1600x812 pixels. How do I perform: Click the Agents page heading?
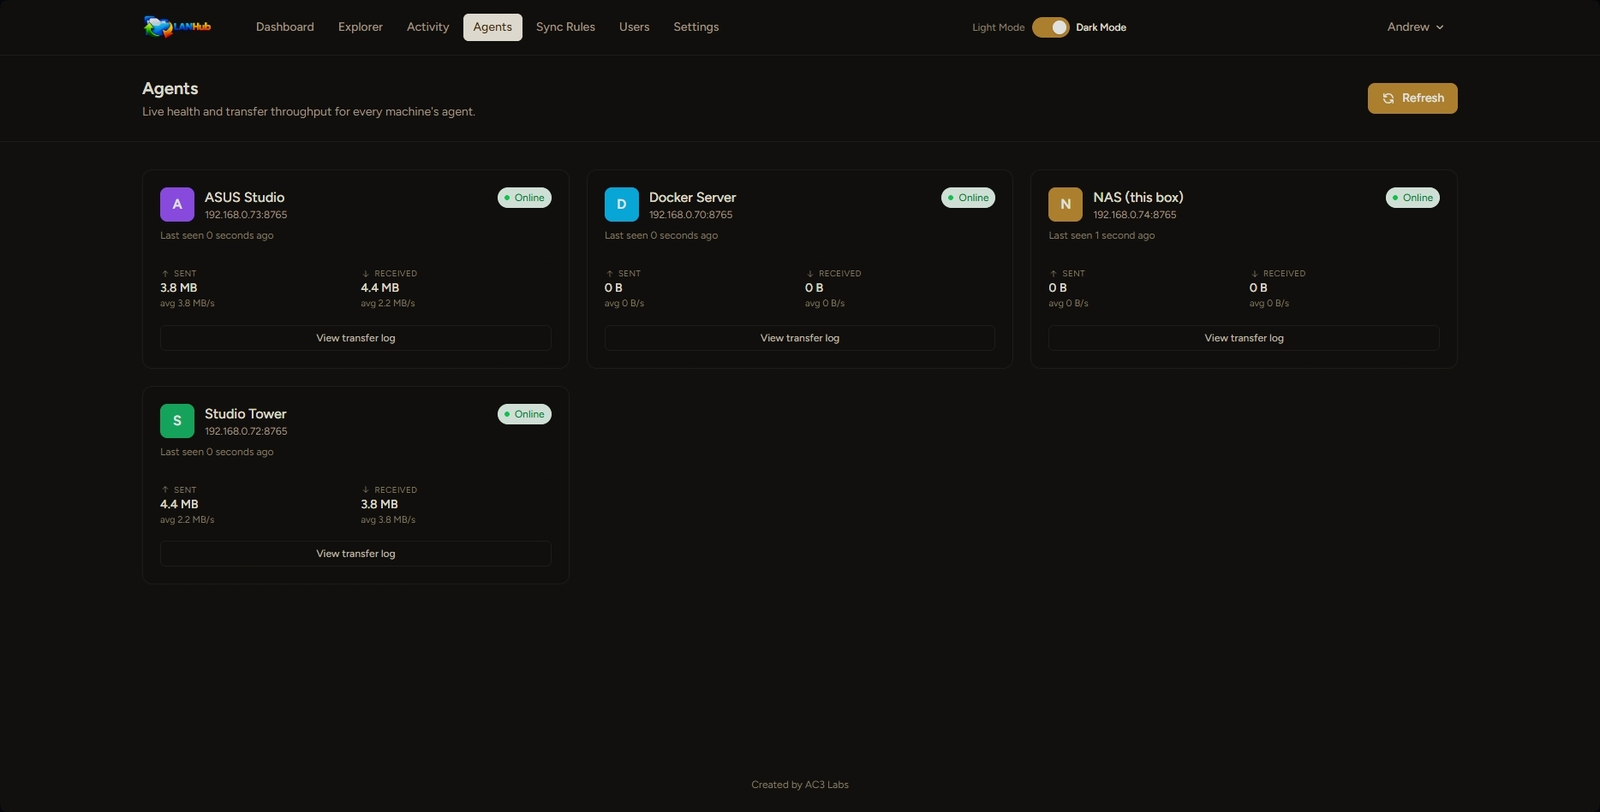pyautogui.click(x=170, y=89)
